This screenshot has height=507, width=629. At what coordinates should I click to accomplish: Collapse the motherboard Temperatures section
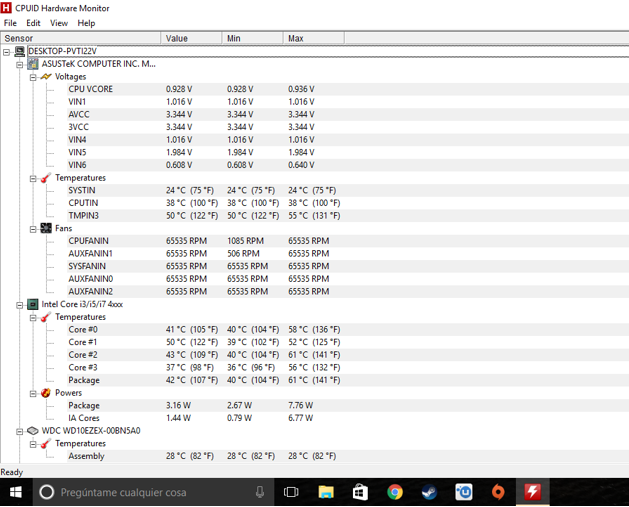coord(33,178)
